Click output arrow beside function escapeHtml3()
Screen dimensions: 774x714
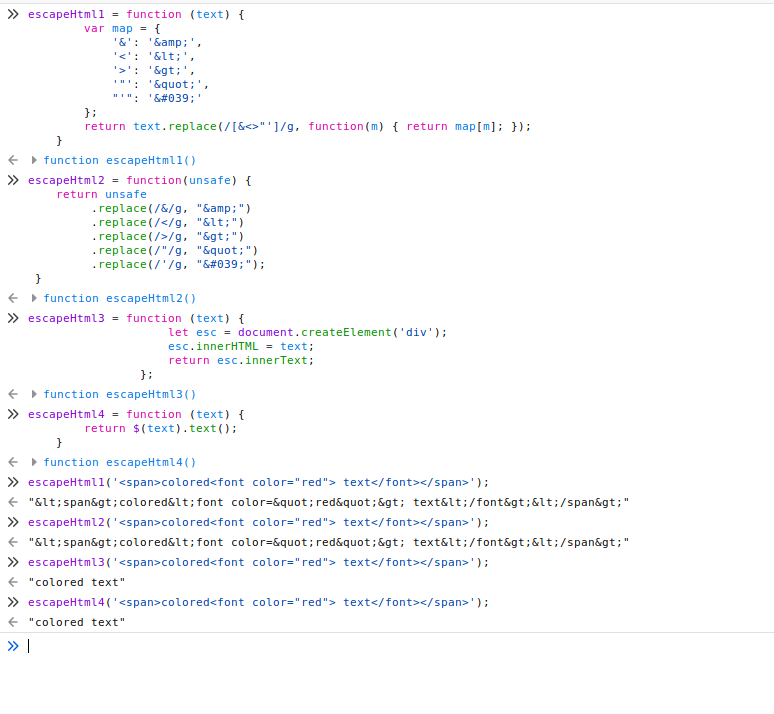(13, 394)
